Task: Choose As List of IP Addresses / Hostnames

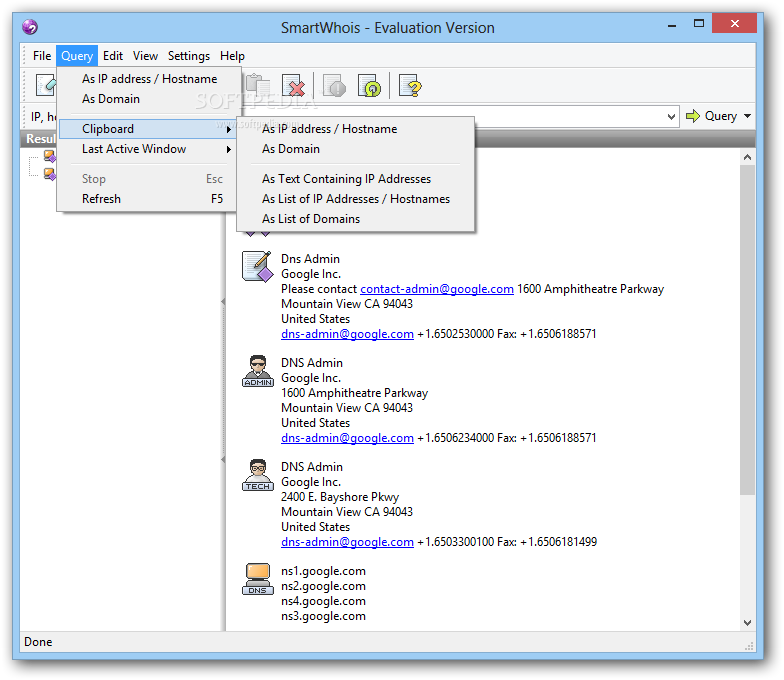Action: pyautogui.click(x=356, y=199)
